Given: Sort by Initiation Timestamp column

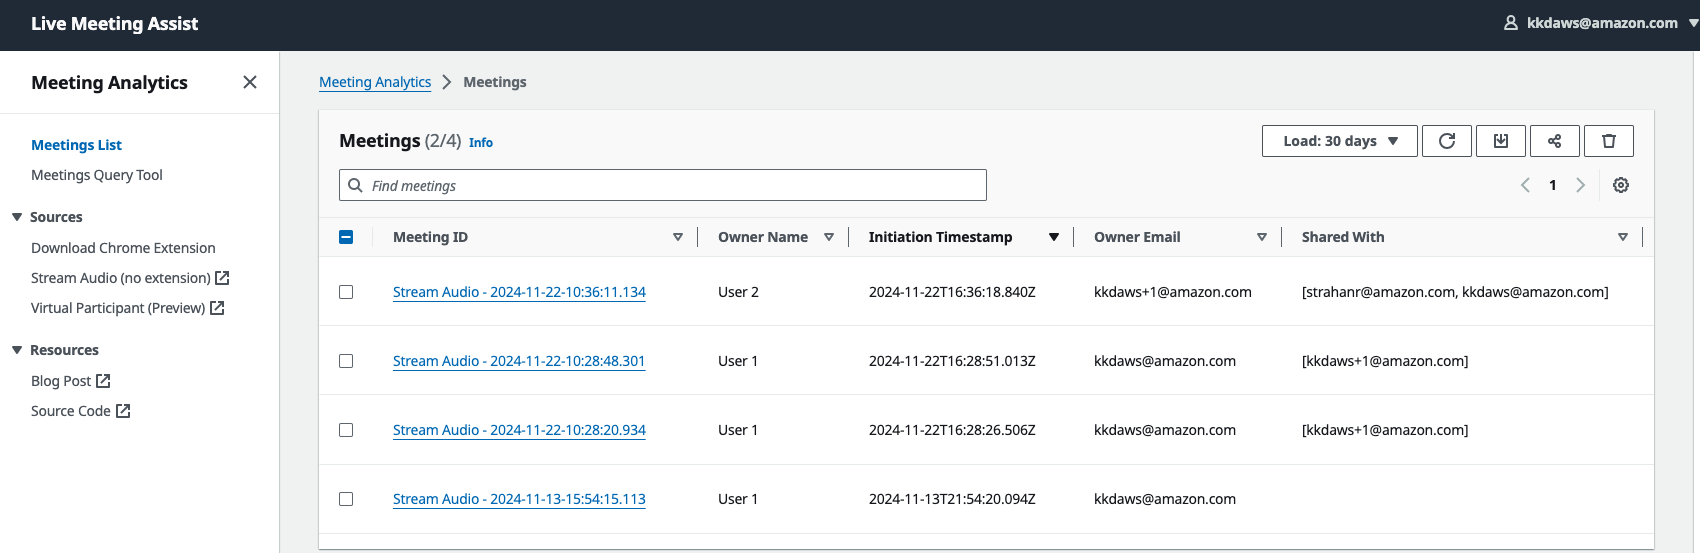Looking at the screenshot, I should coord(940,237).
